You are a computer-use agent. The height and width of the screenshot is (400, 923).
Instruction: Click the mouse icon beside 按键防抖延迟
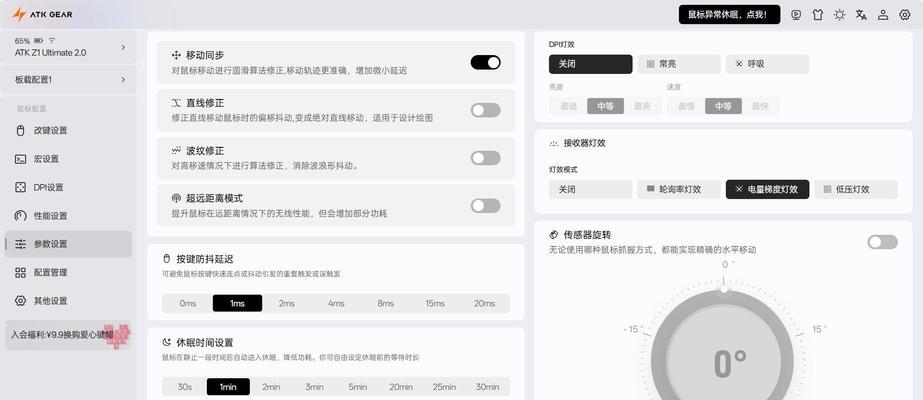167,259
